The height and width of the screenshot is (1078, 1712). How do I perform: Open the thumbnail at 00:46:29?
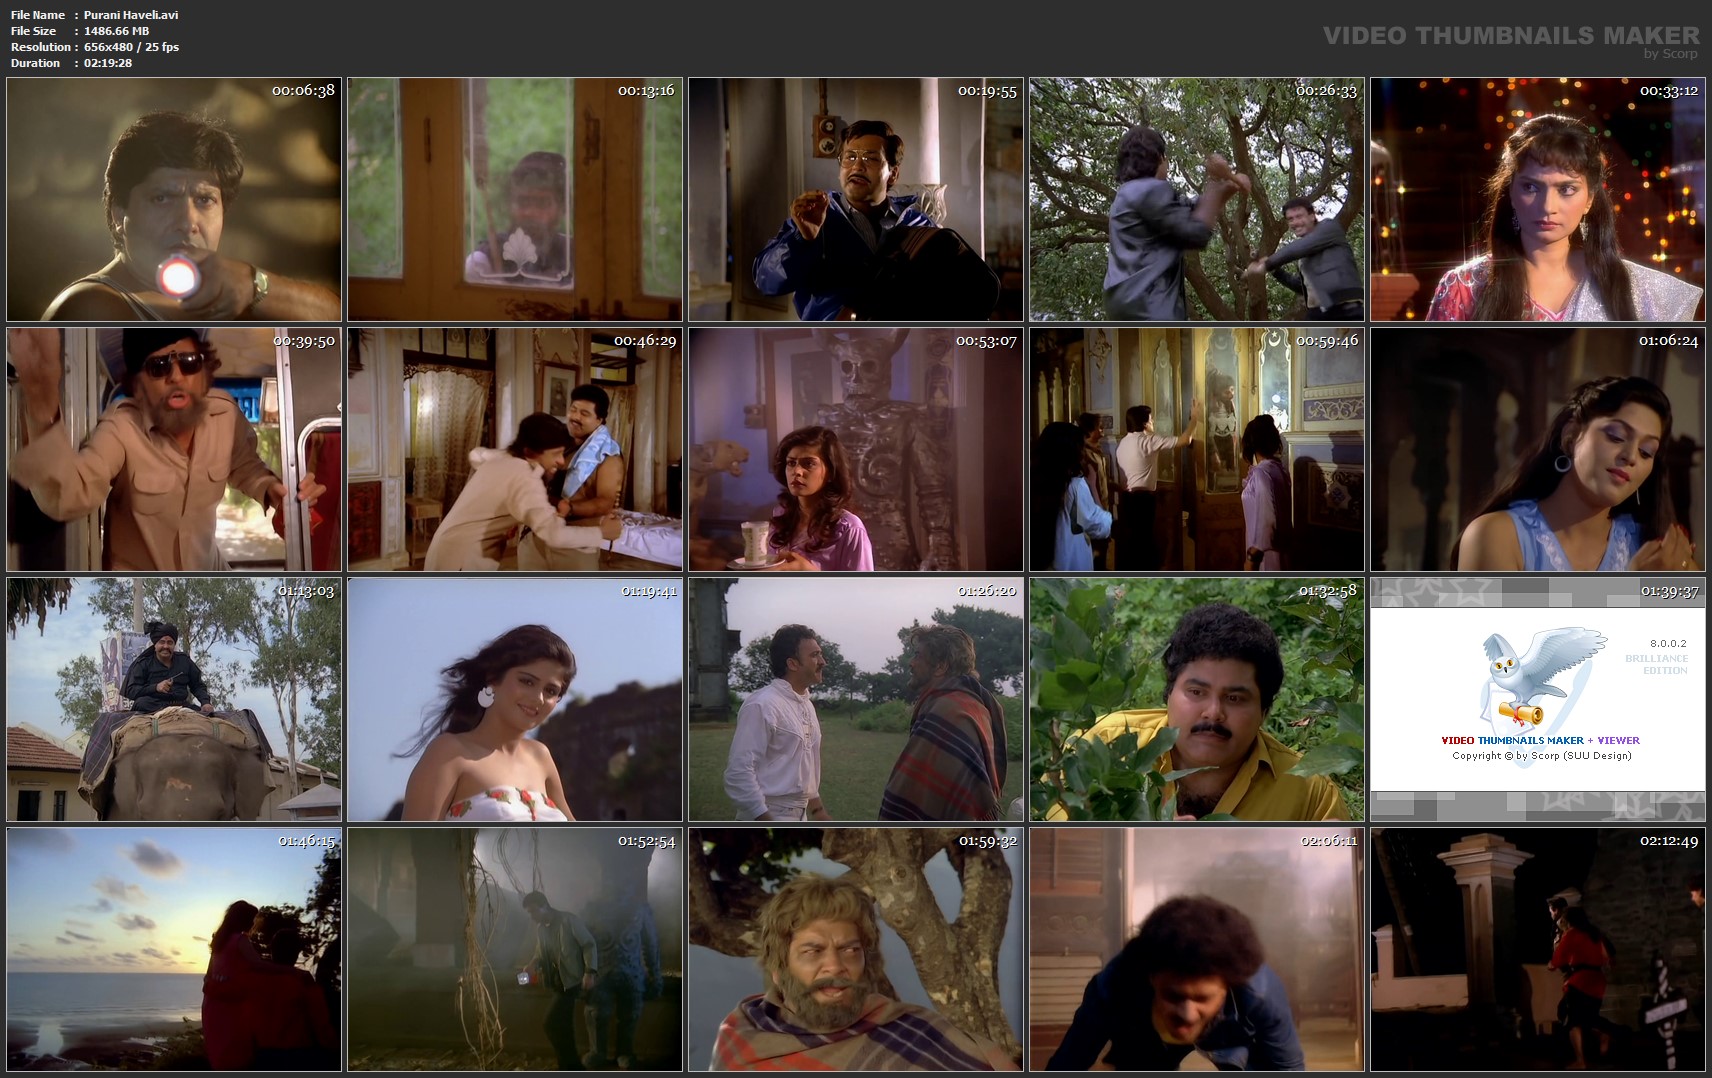point(515,450)
